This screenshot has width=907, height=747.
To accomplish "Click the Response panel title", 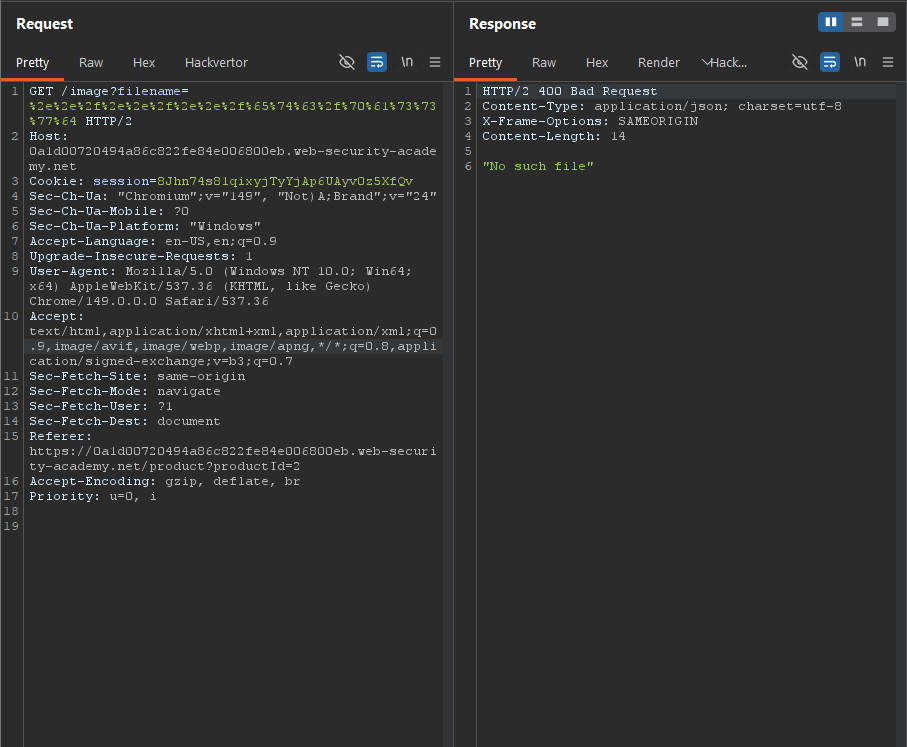I will pos(502,24).
